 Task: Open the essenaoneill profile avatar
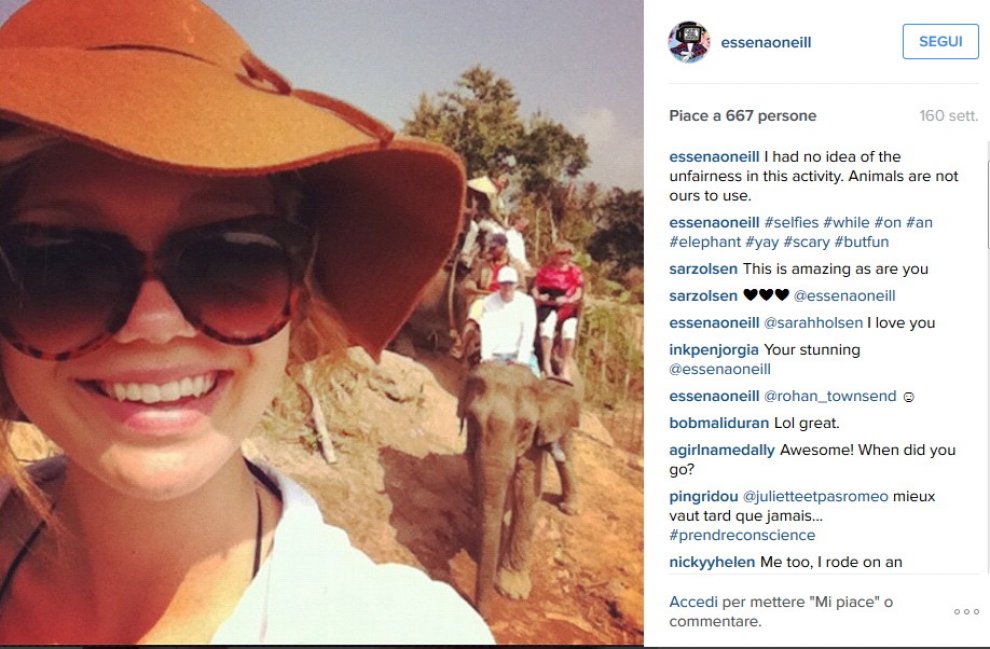[689, 42]
